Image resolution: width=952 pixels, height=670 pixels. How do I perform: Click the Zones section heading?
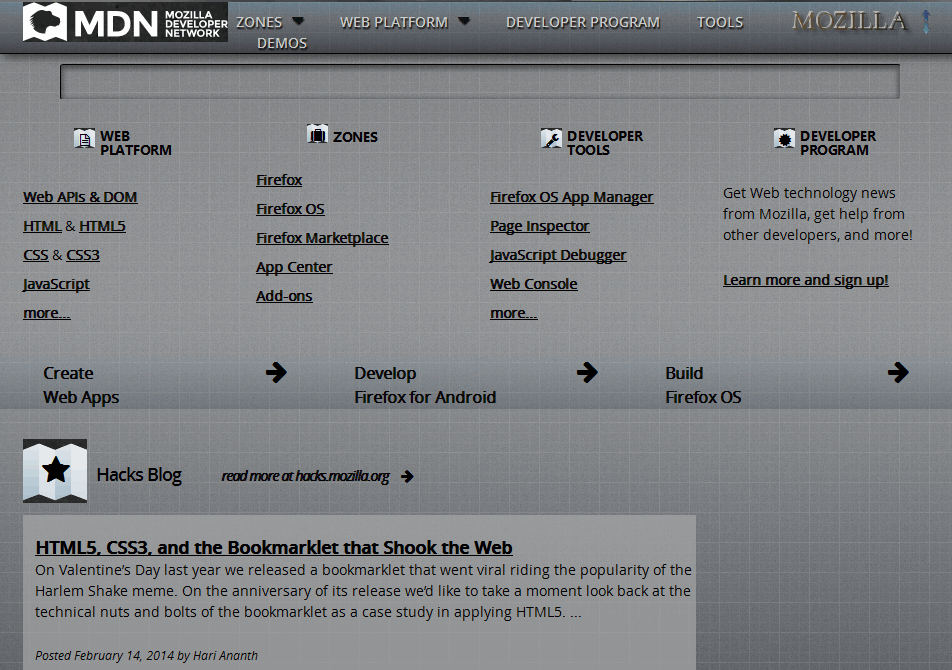pyautogui.click(x=355, y=137)
